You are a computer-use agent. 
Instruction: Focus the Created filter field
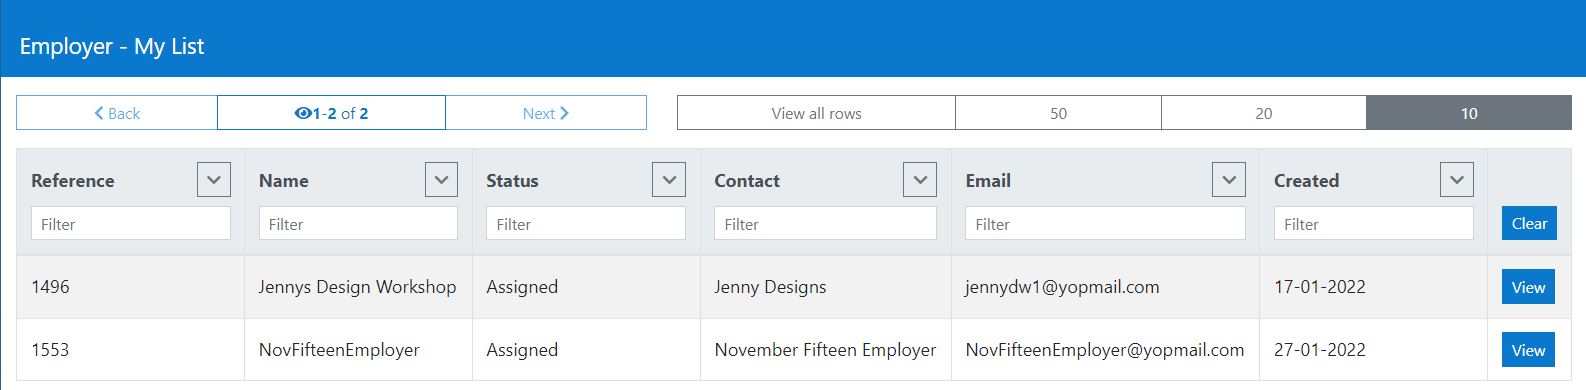point(1373,223)
